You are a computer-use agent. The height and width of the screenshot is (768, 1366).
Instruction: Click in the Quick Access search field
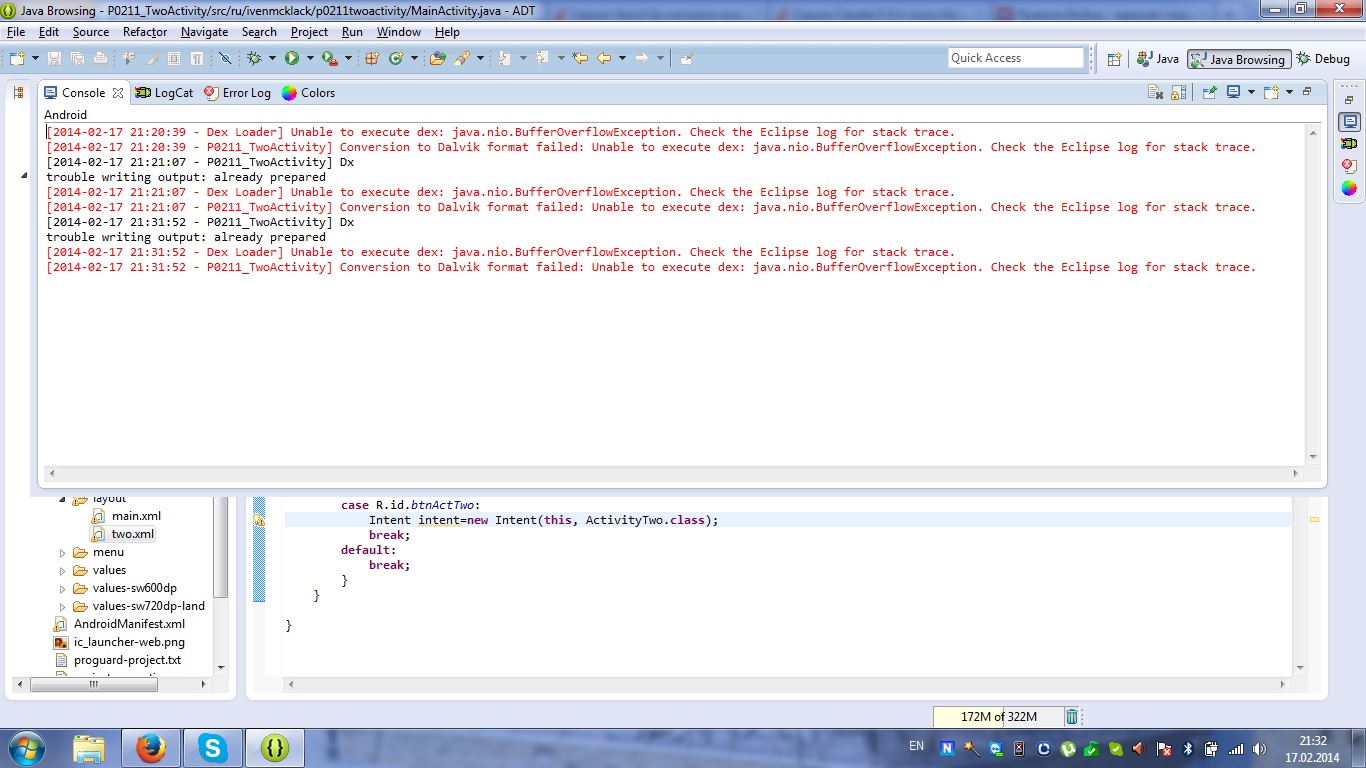pos(1016,58)
